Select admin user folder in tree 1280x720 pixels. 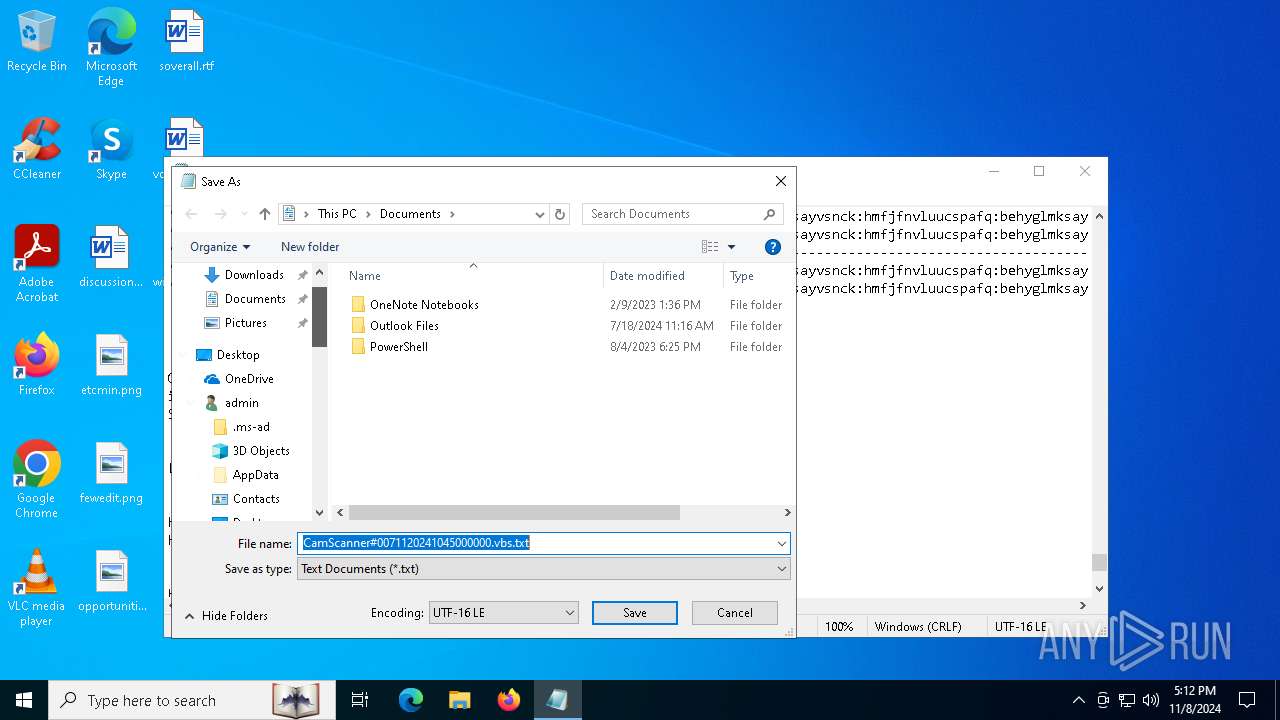coord(241,403)
